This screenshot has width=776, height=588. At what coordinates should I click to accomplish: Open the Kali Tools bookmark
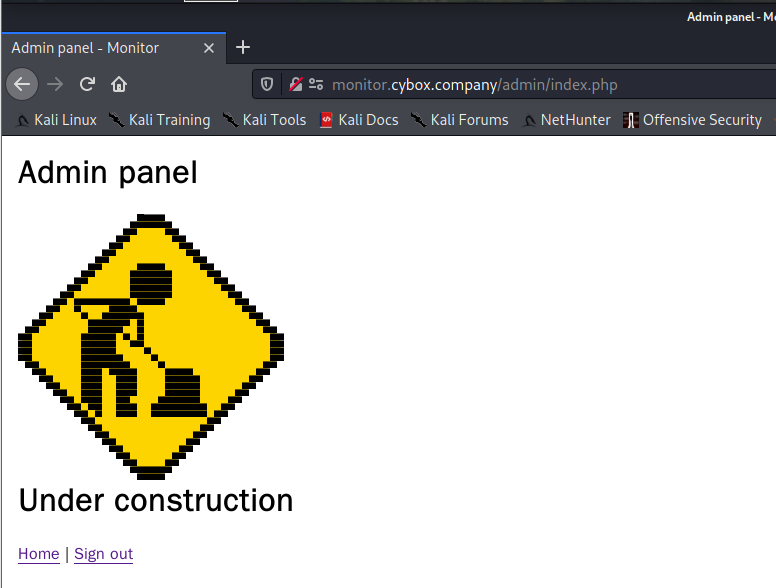pos(264,120)
